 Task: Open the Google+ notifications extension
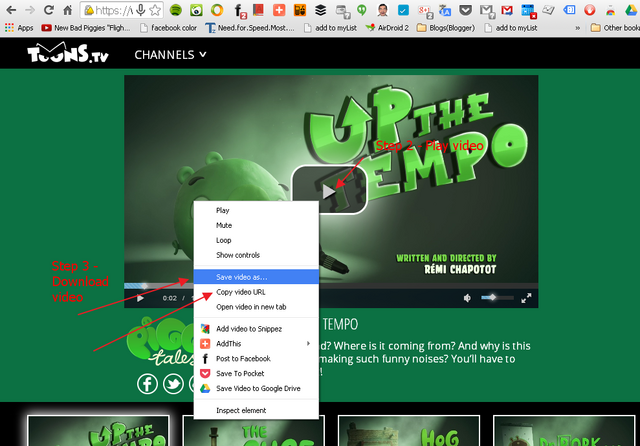tap(425, 11)
